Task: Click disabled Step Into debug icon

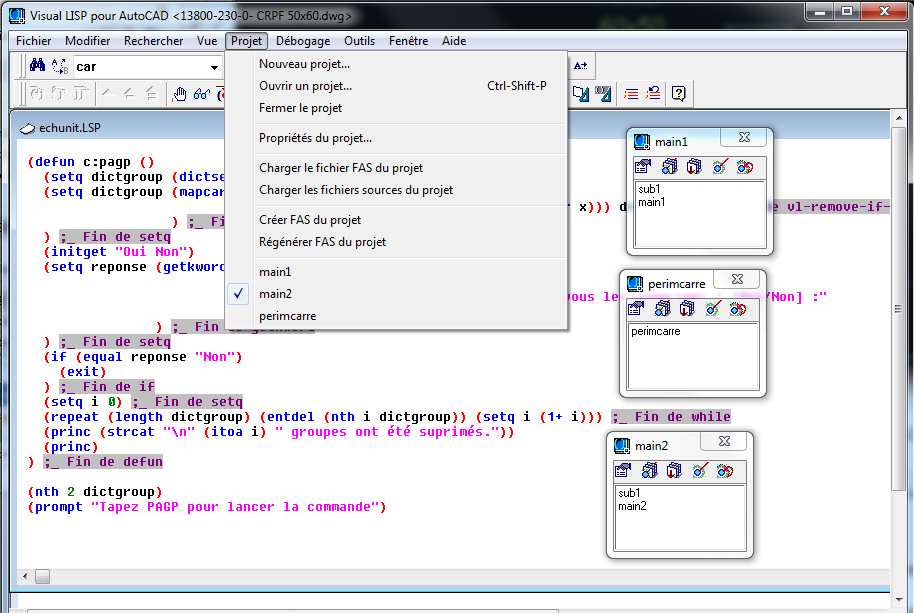Action: 37,93
